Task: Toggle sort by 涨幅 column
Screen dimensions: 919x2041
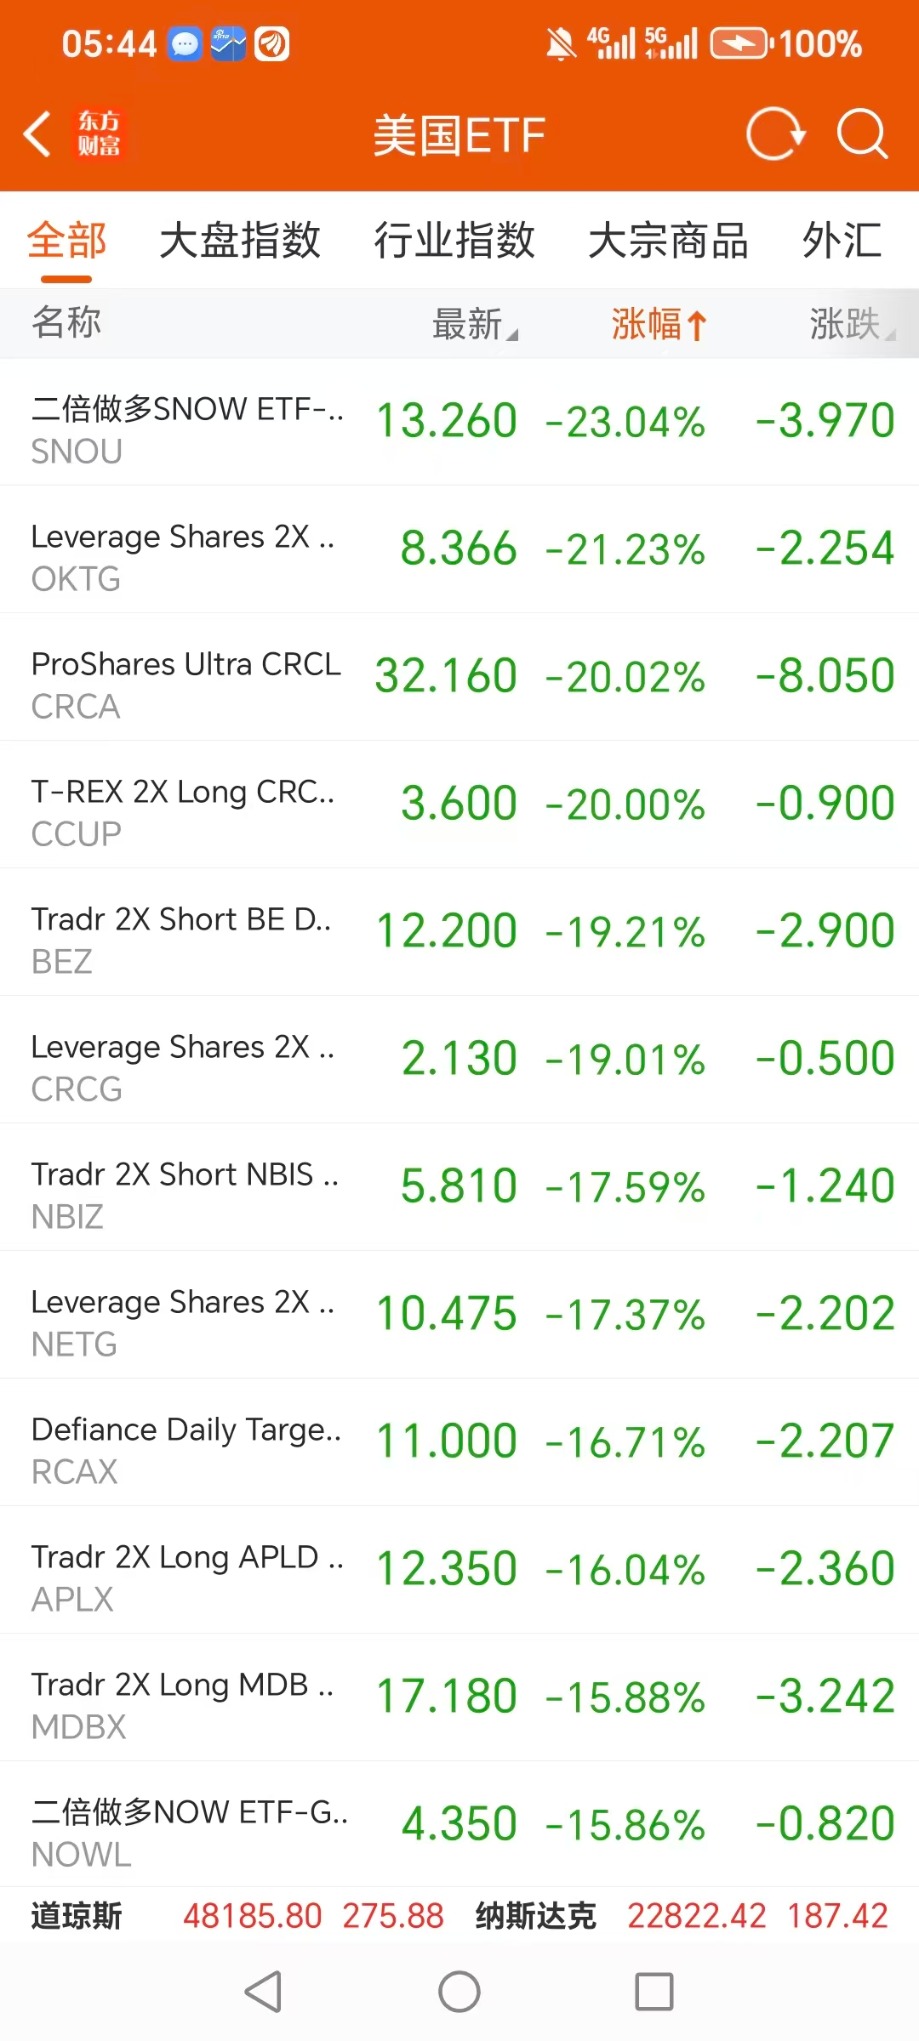Action: [x=658, y=324]
